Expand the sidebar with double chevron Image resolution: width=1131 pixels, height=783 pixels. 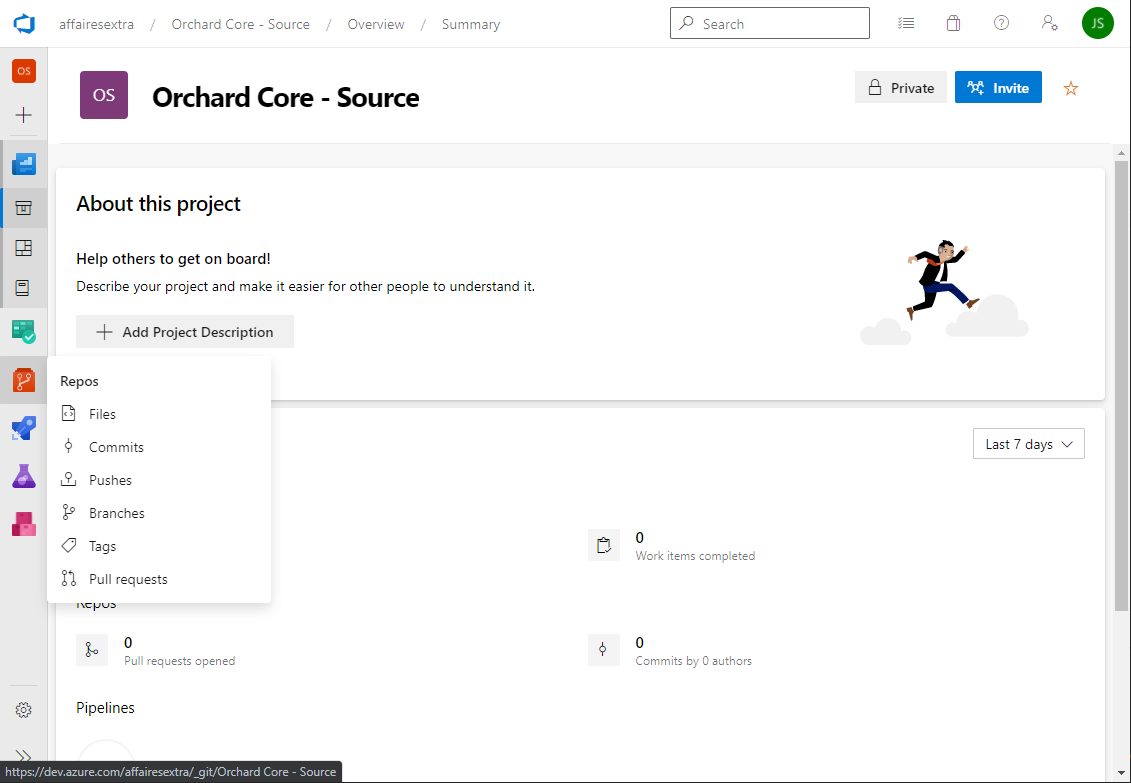tap(24, 756)
